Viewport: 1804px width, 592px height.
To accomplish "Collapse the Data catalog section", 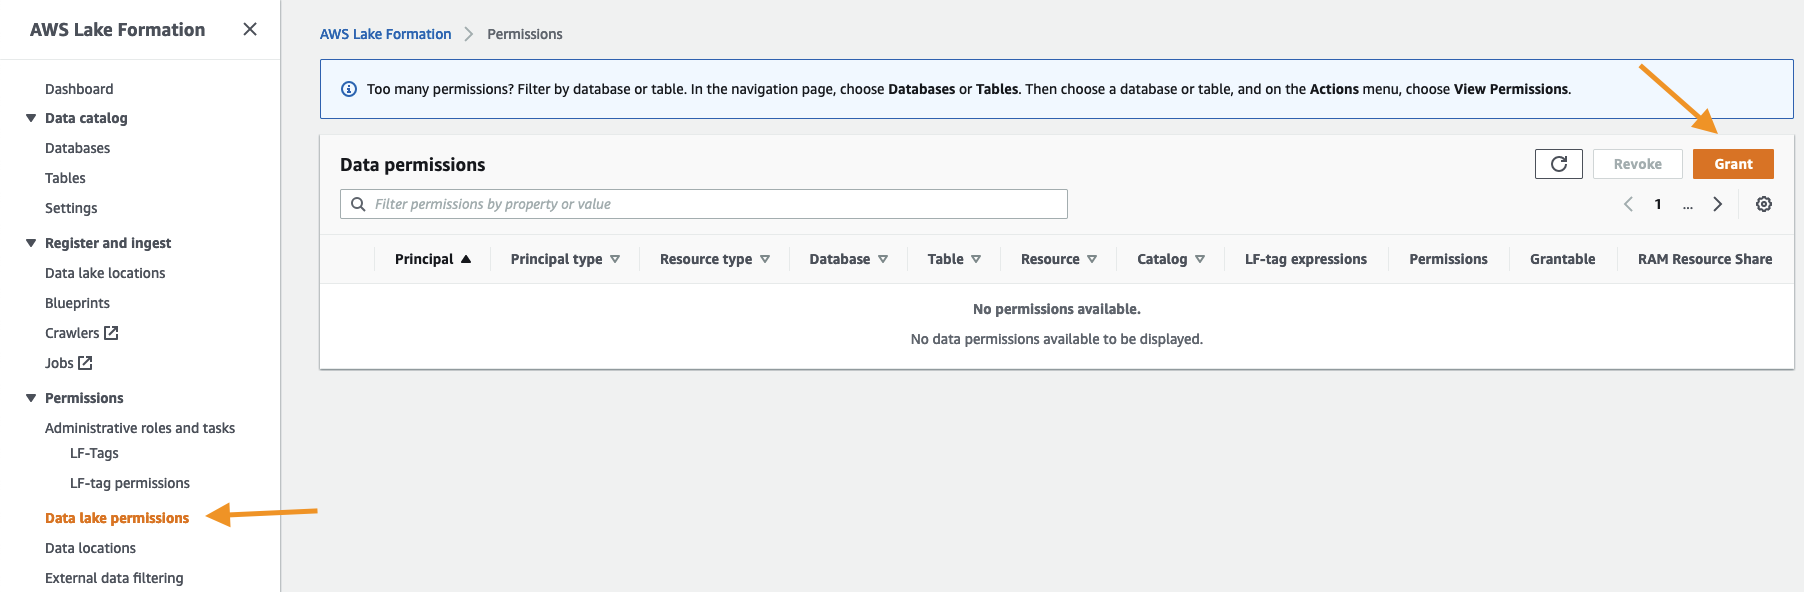I will pos(31,118).
